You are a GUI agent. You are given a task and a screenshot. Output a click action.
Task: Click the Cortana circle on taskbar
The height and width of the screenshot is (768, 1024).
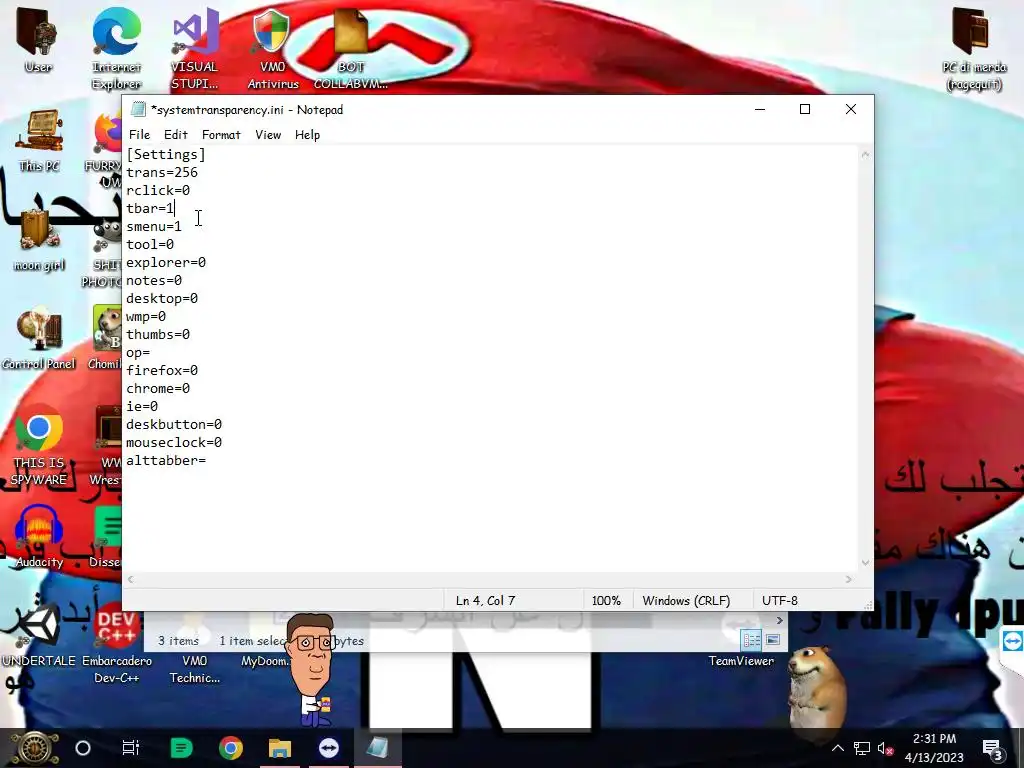[x=83, y=748]
